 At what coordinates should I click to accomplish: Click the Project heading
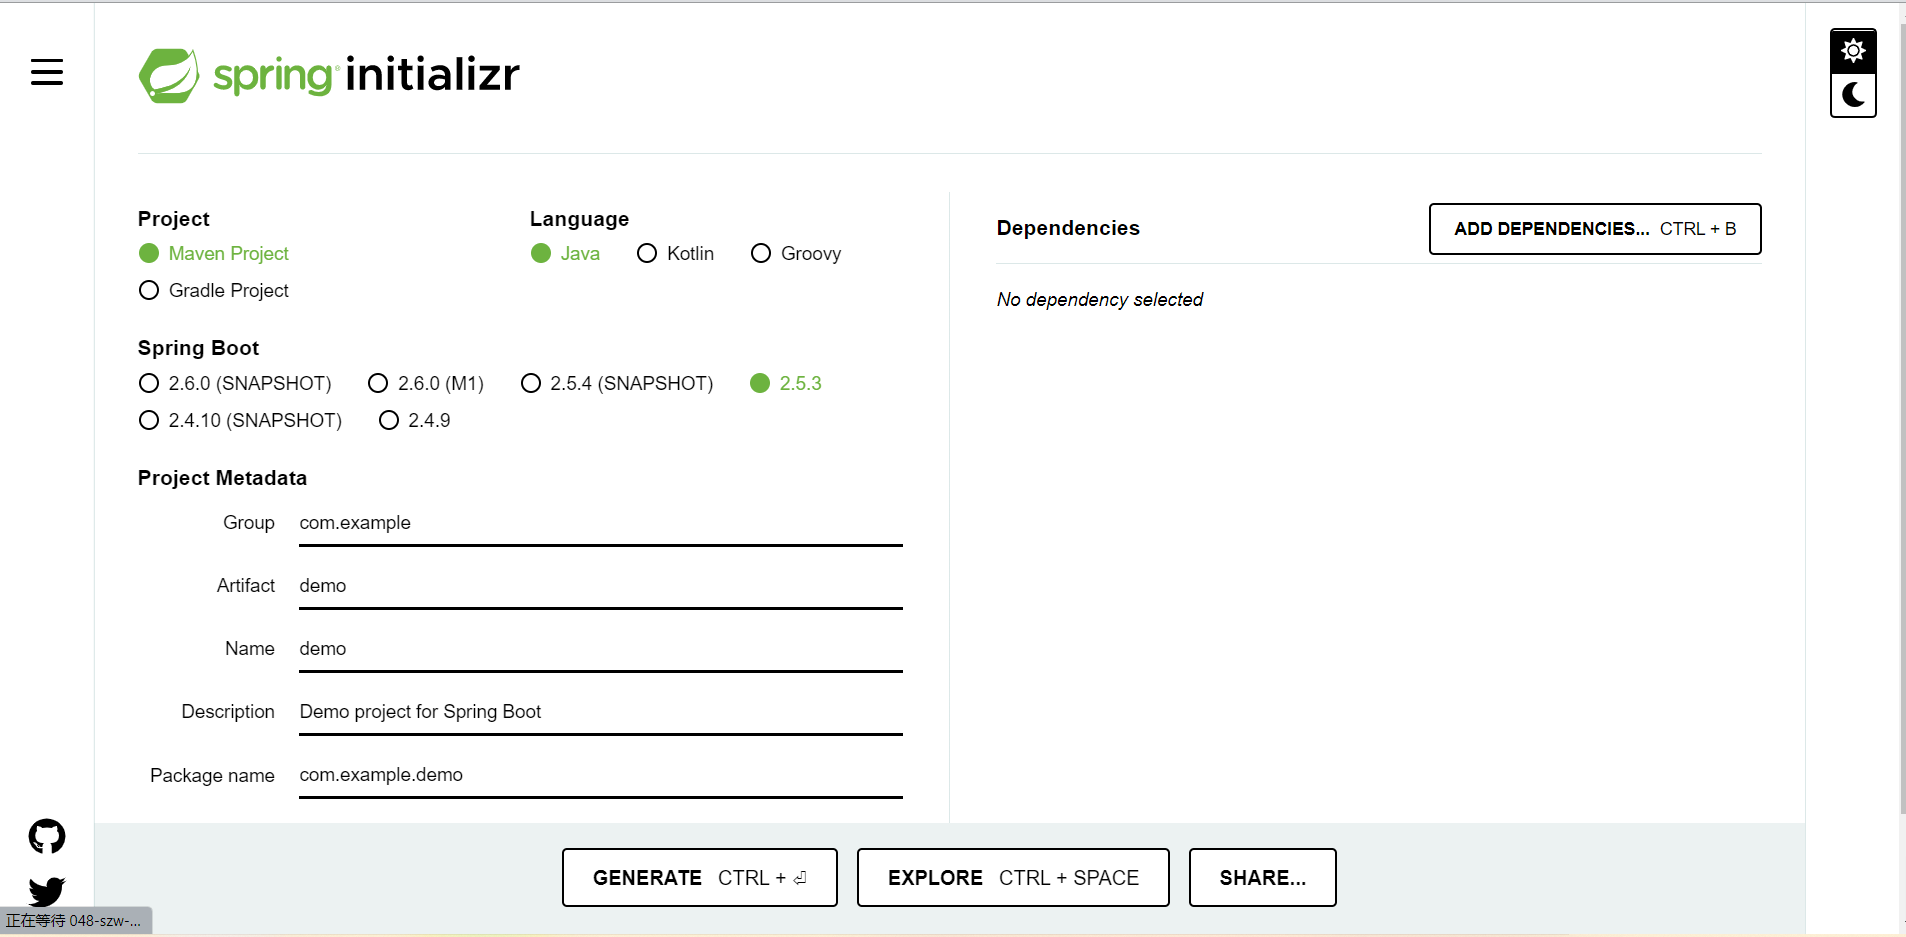(x=174, y=219)
